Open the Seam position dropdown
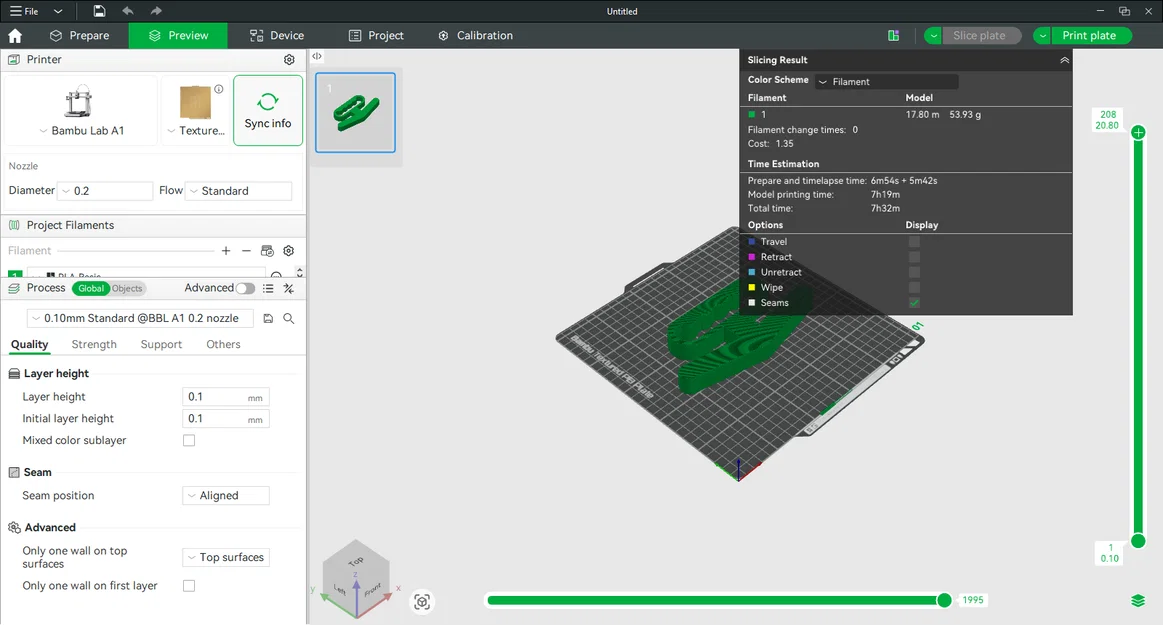 coord(225,495)
